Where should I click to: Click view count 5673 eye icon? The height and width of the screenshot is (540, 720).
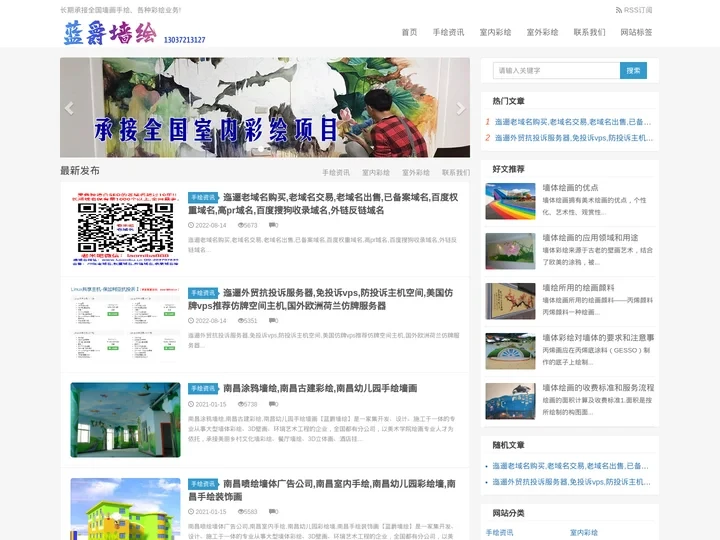point(241,225)
